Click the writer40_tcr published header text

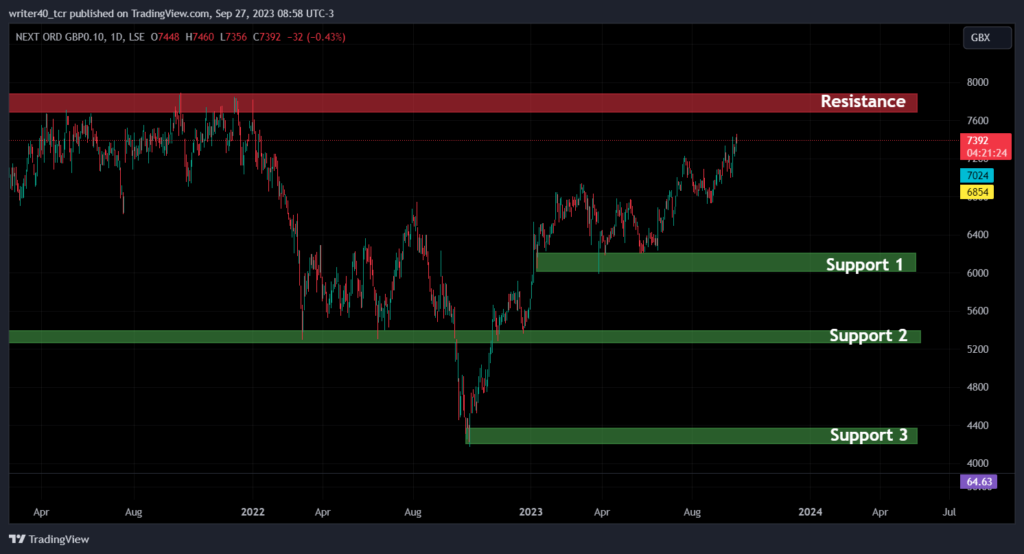pyautogui.click(x=171, y=13)
